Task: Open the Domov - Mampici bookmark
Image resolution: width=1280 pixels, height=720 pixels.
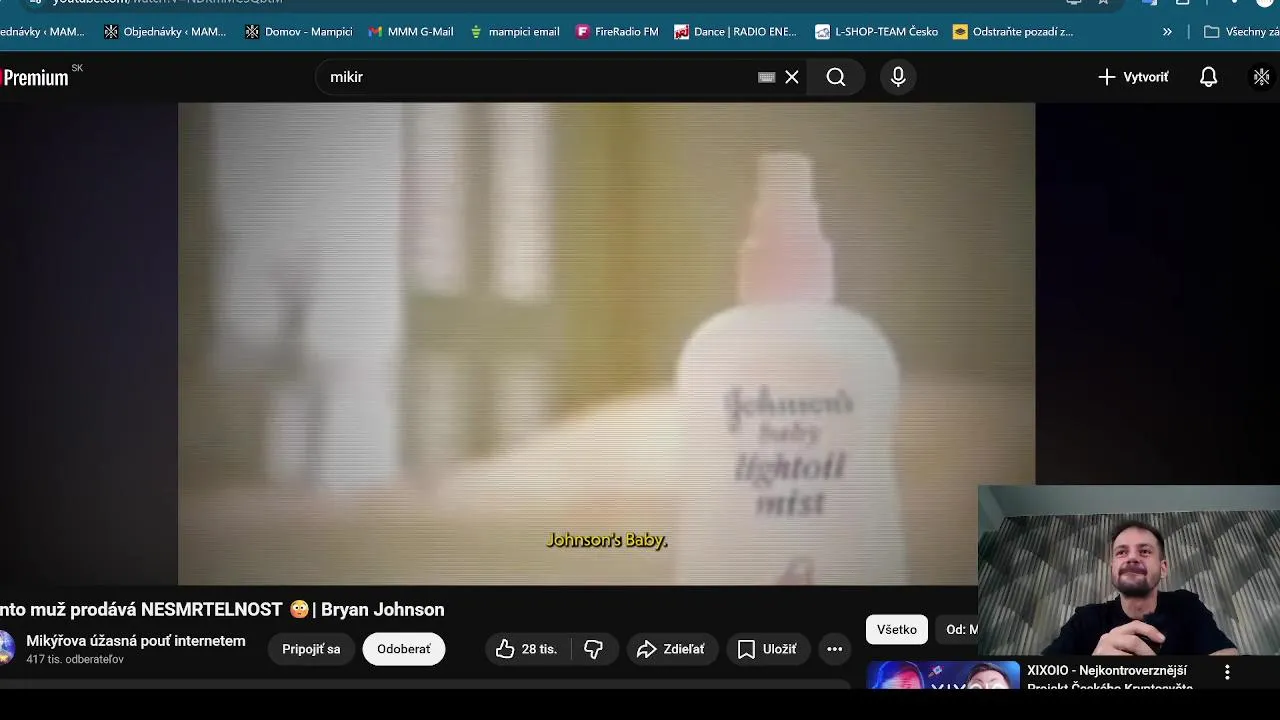Action: pos(298,32)
